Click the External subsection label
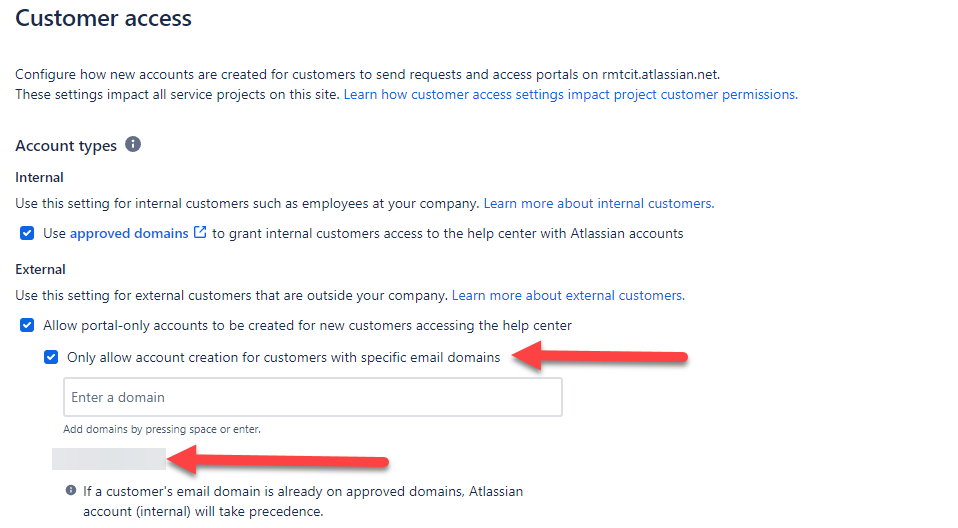Image resolution: width=958 pixels, height=528 pixels. tap(40, 270)
